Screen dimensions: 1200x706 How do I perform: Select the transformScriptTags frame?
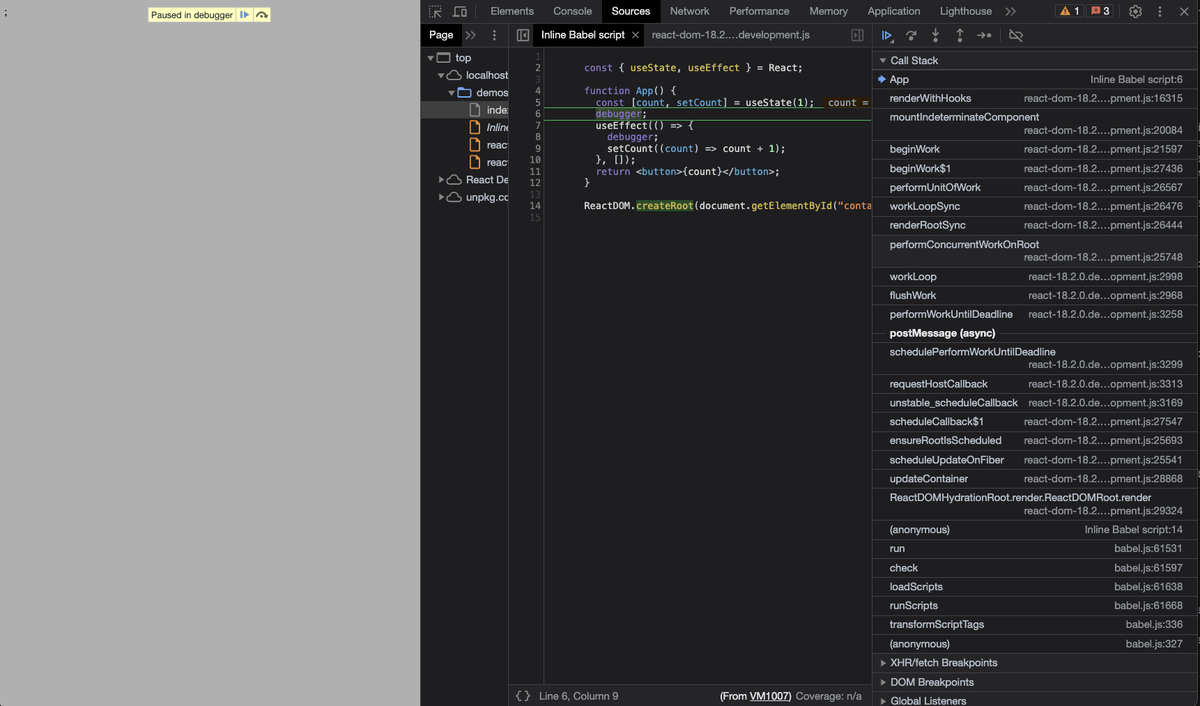pos(1035,625)
